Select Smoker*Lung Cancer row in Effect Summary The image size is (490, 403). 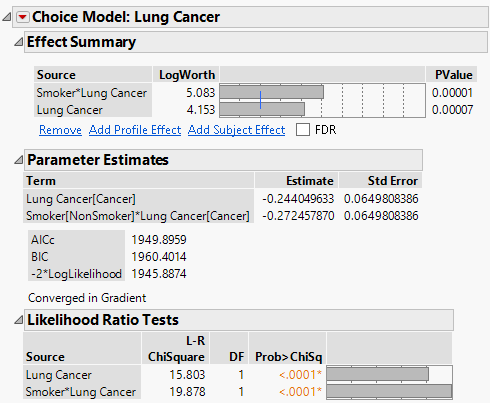click(x=92, y=93)
